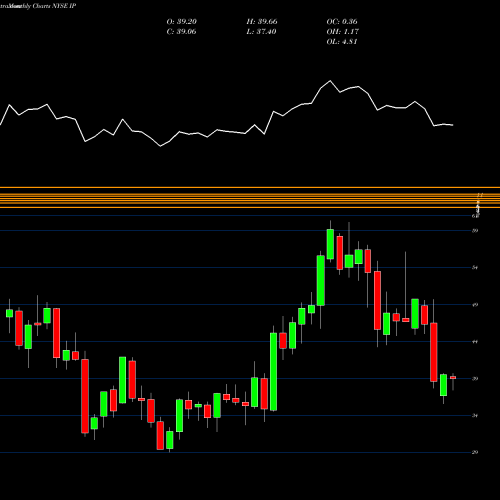This screenshot has width=500, height=500.
Task: Click the 'OL: 4.81' reading
Action: point(342,42)
